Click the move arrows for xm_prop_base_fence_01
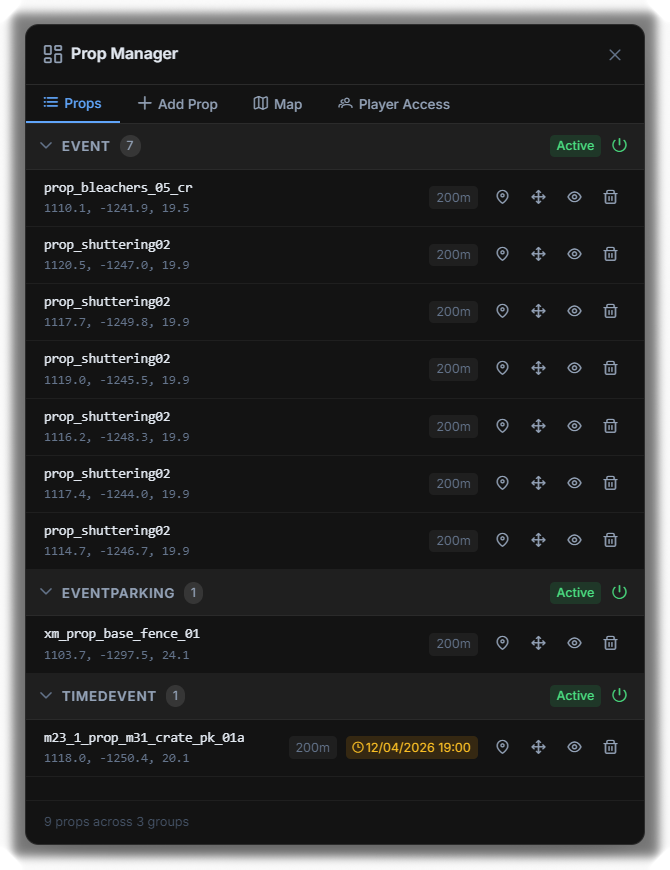This screenshot has height=870, width=670. 538,643
